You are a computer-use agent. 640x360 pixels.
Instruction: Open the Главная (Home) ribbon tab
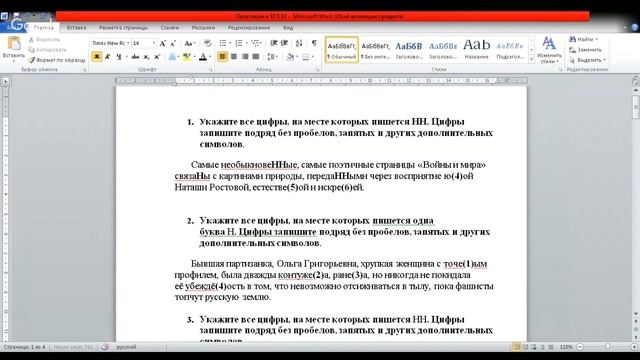click(x=44, y=28)
